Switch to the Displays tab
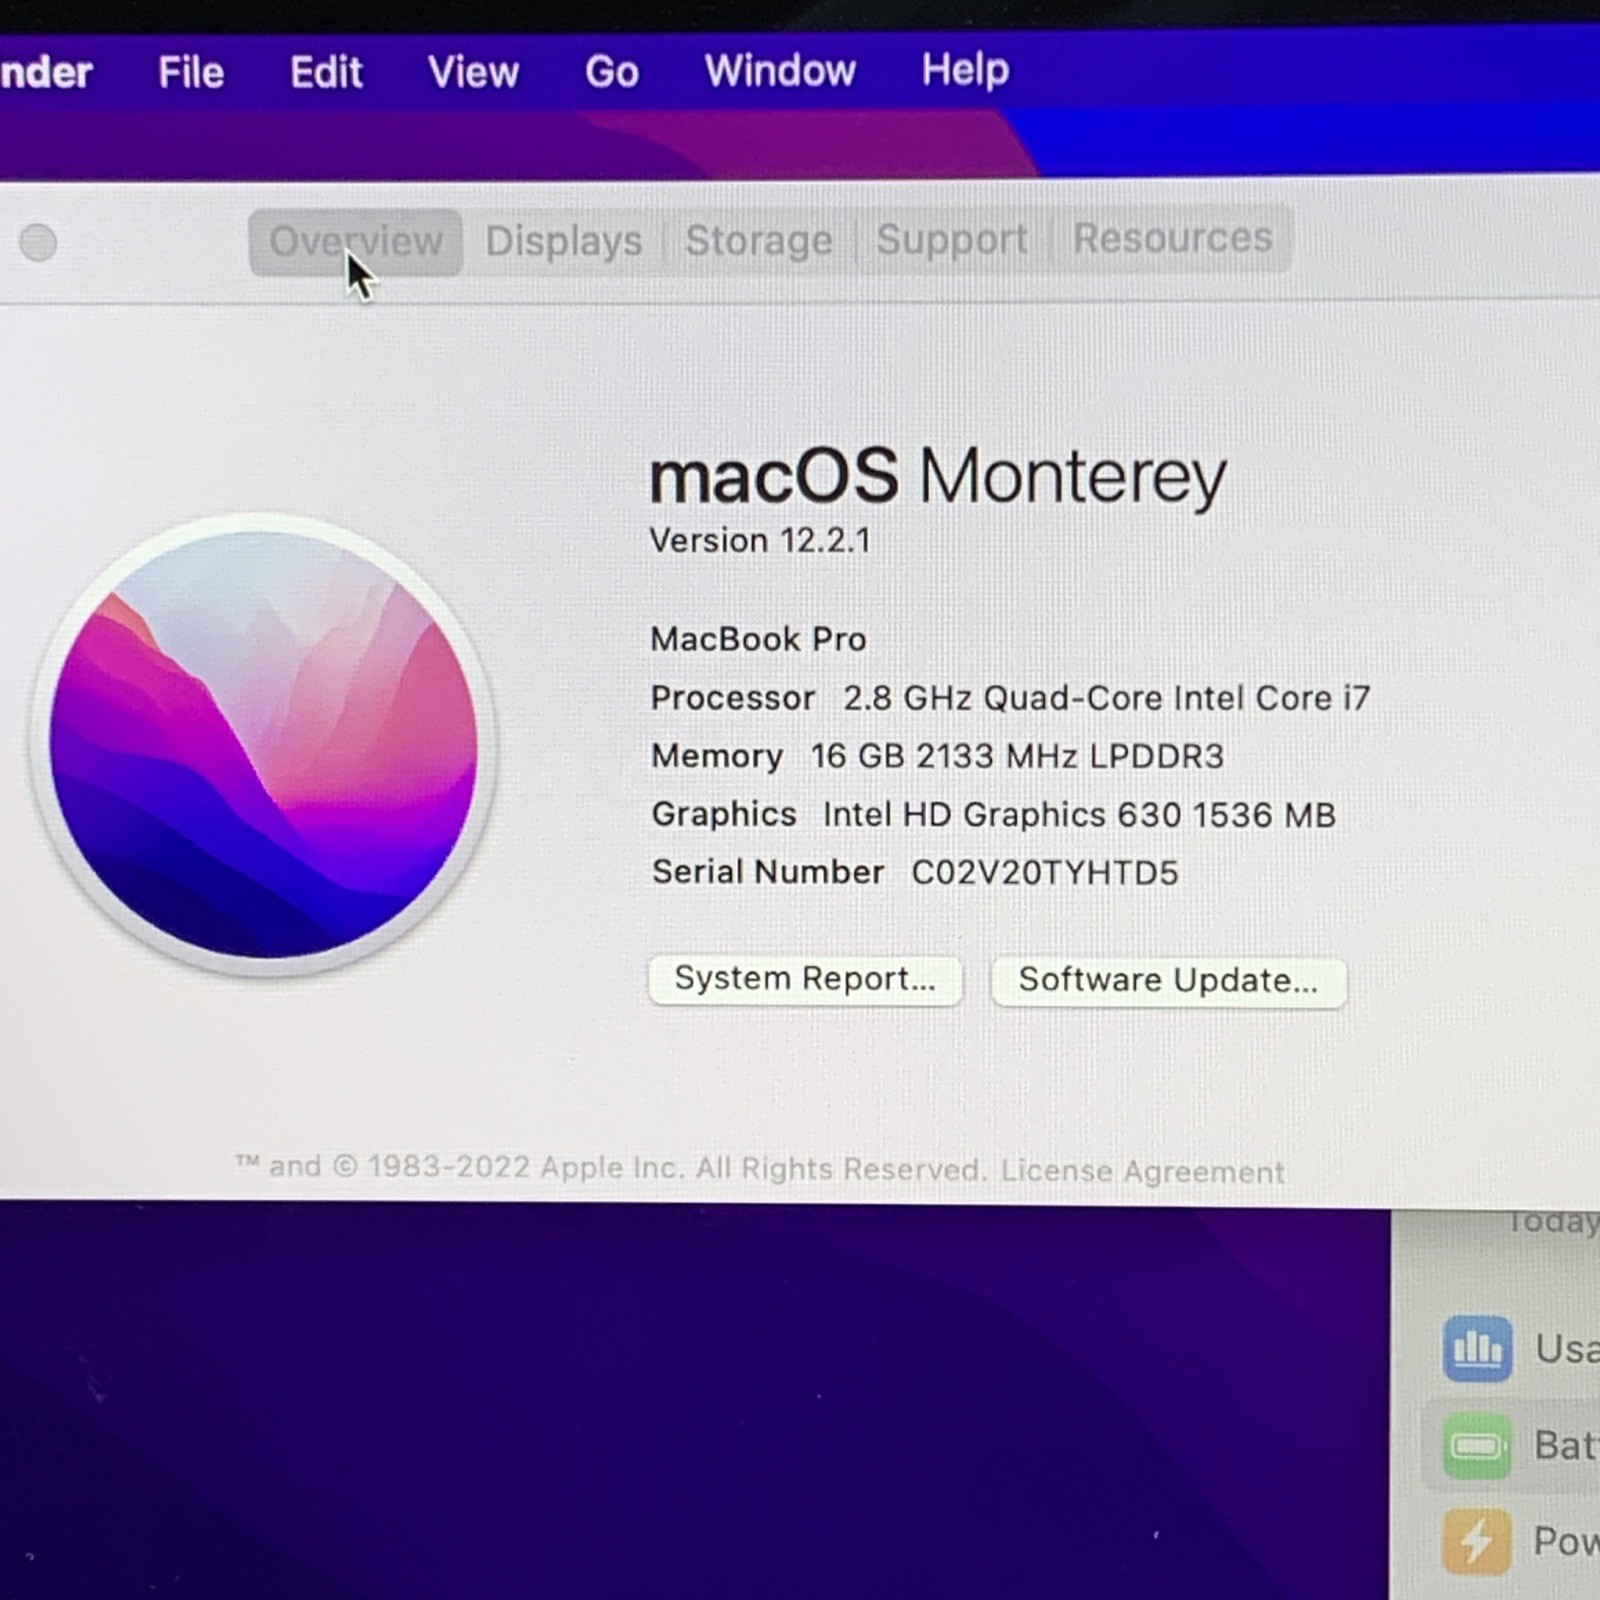The height and width of the screenshot is (1600, 1600). point(564,241)
